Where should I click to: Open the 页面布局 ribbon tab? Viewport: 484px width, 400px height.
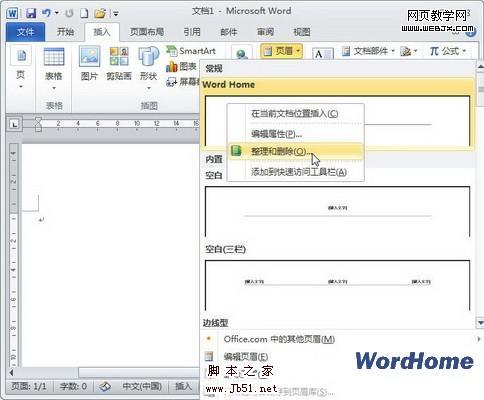click(147, 32)
